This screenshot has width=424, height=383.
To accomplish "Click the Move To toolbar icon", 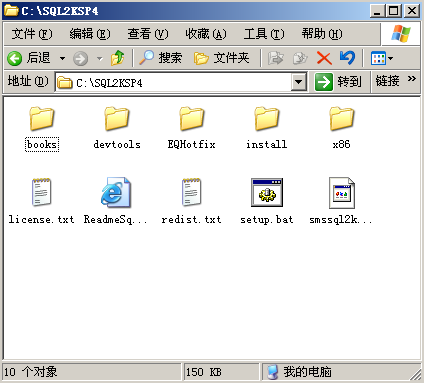I will pyautogui.click(x=275, y=58).
